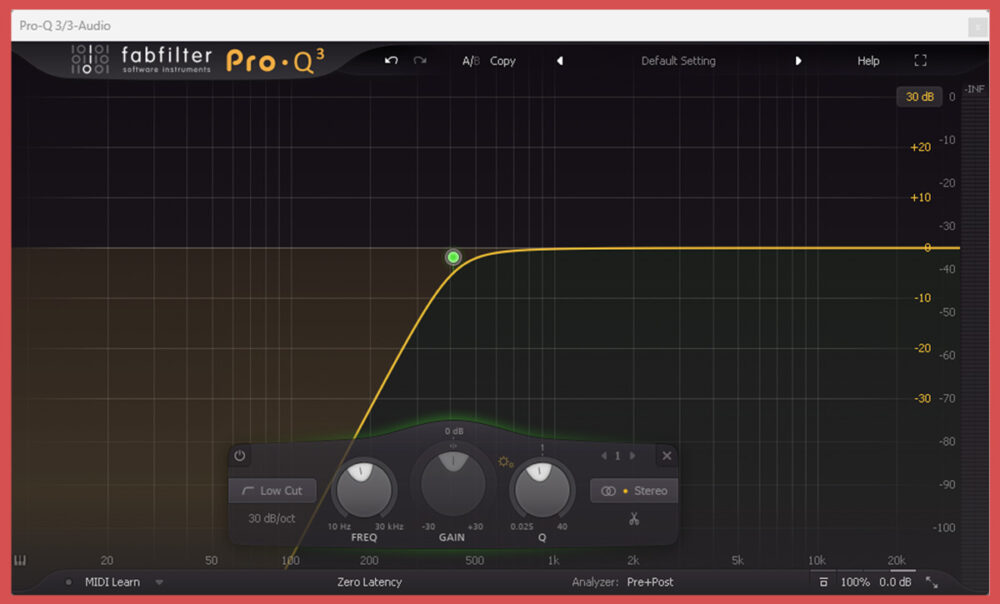Image resolution: width=1000 pixels, height=604 pixels.
Task: Select the green EQ band node on the curve
Action: pos(453,257)
